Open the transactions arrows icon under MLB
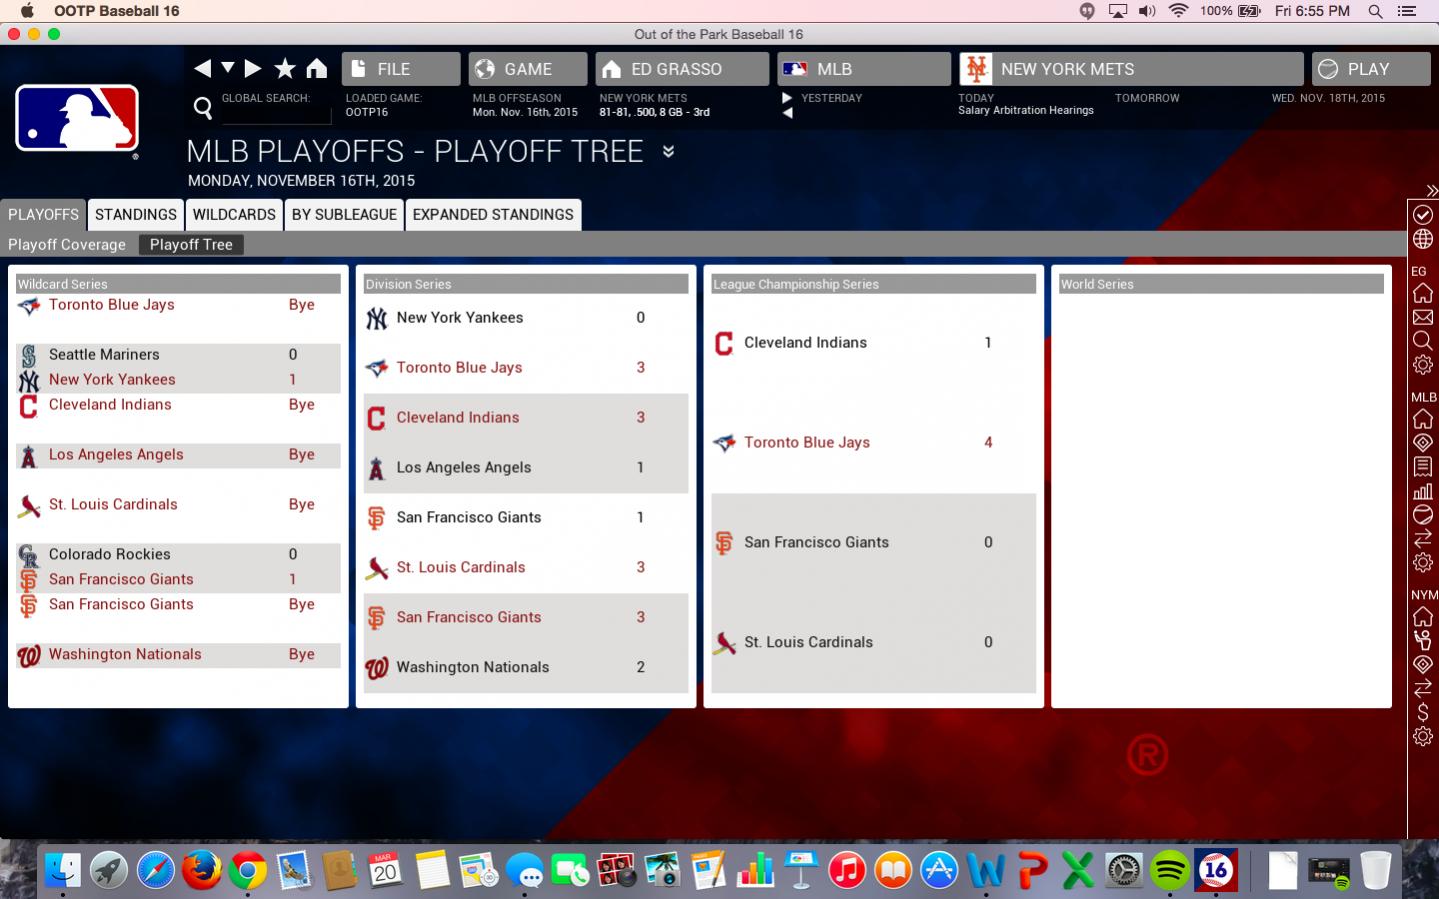This screenshot has height=899, width=1439. (1423, 539)
